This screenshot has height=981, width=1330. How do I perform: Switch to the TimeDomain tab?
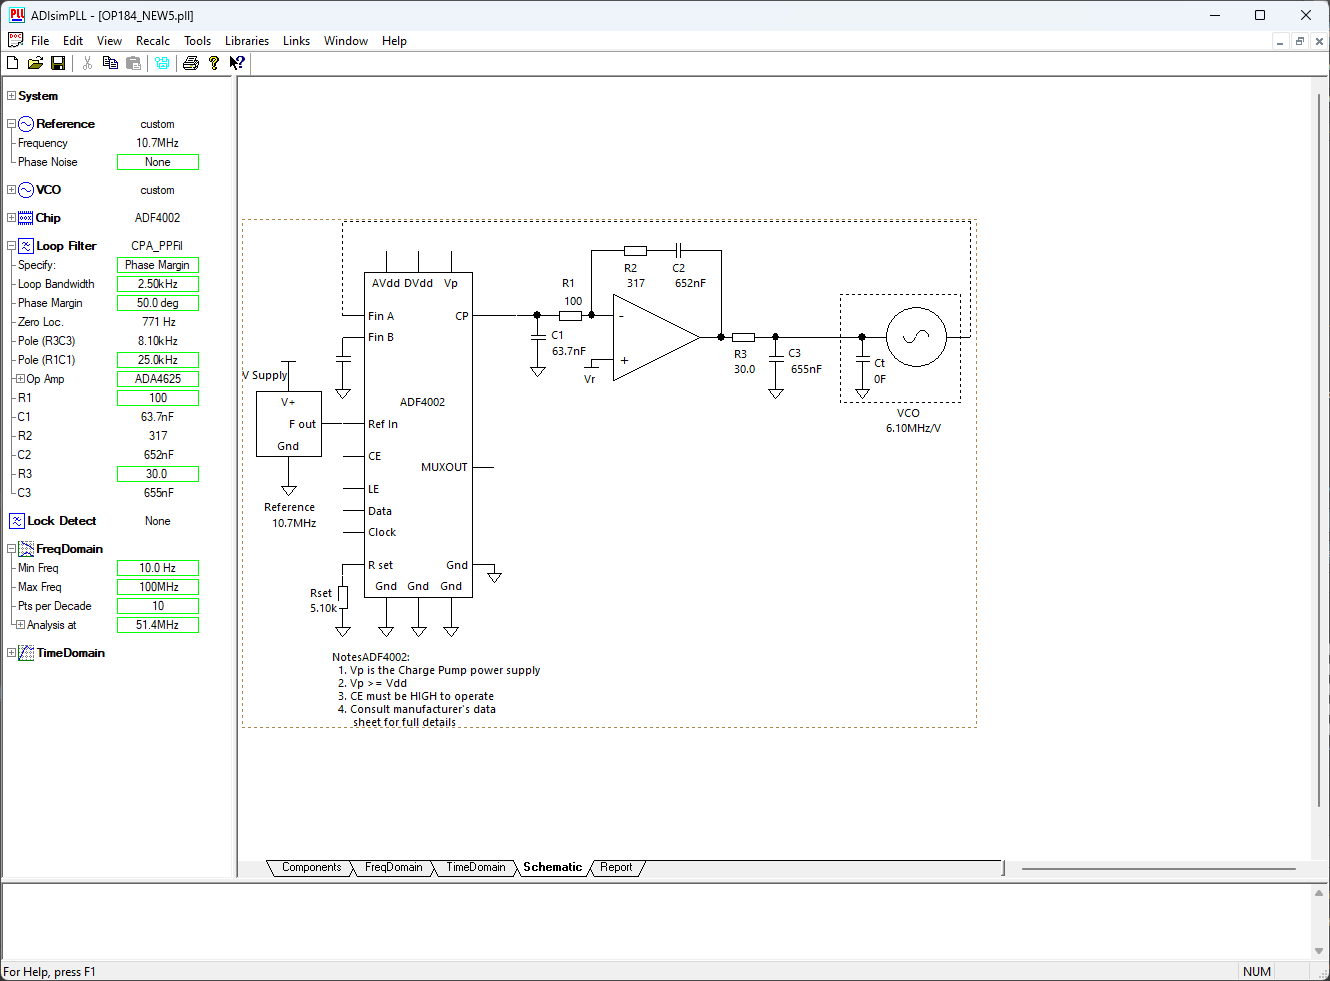coord(475,868)
